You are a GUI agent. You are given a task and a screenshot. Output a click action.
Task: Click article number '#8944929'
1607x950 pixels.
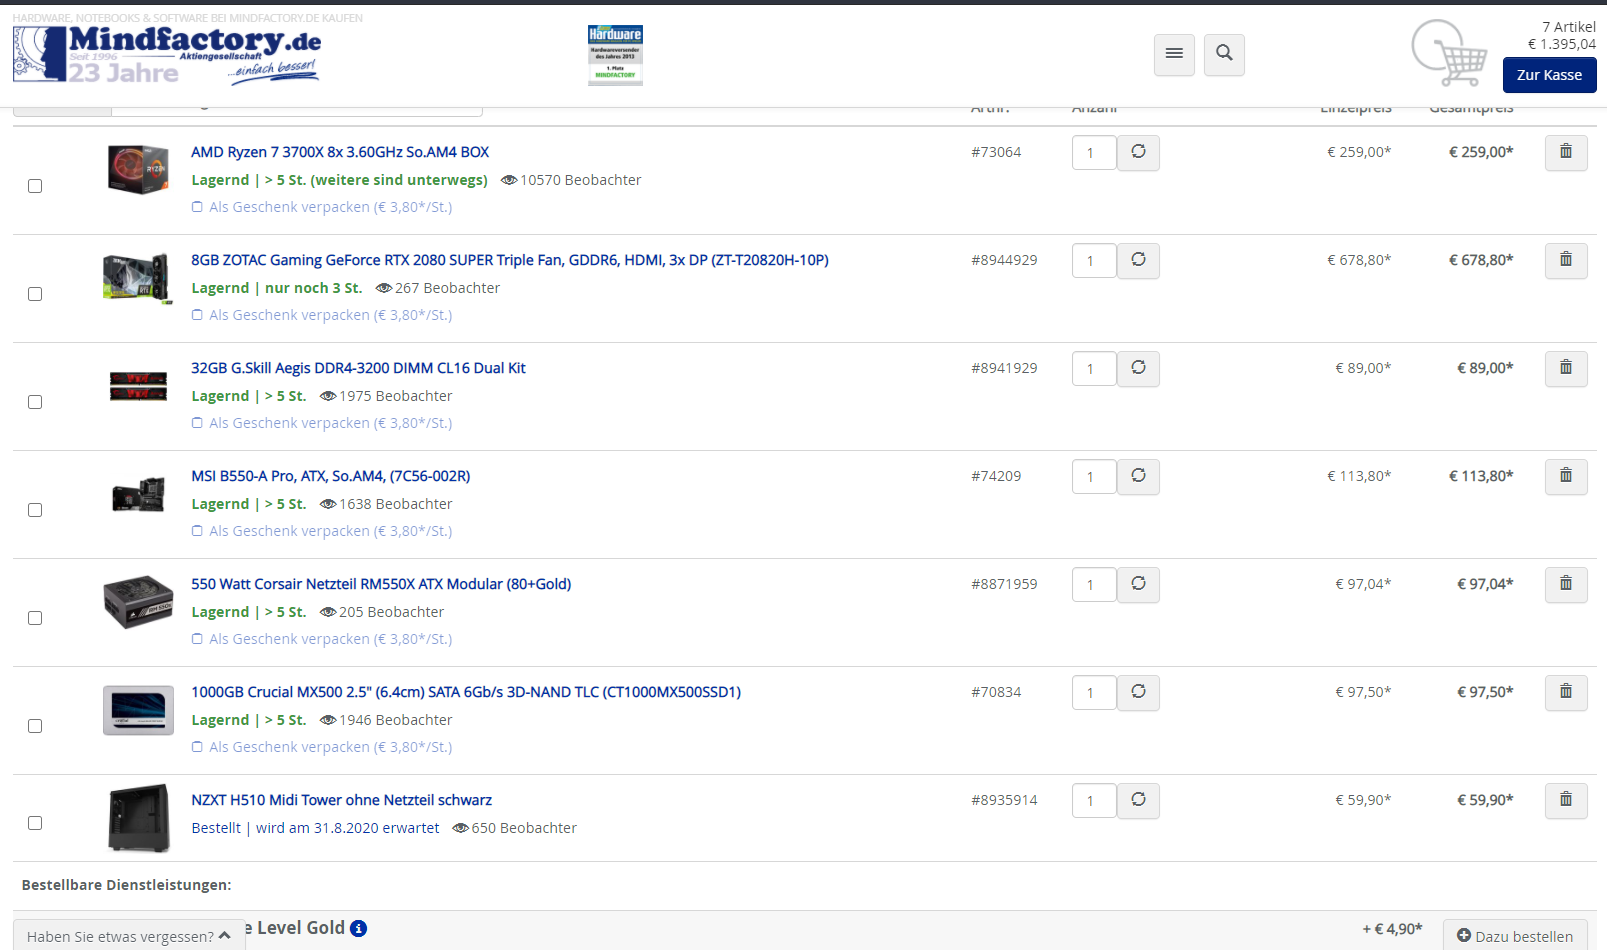1004,260
